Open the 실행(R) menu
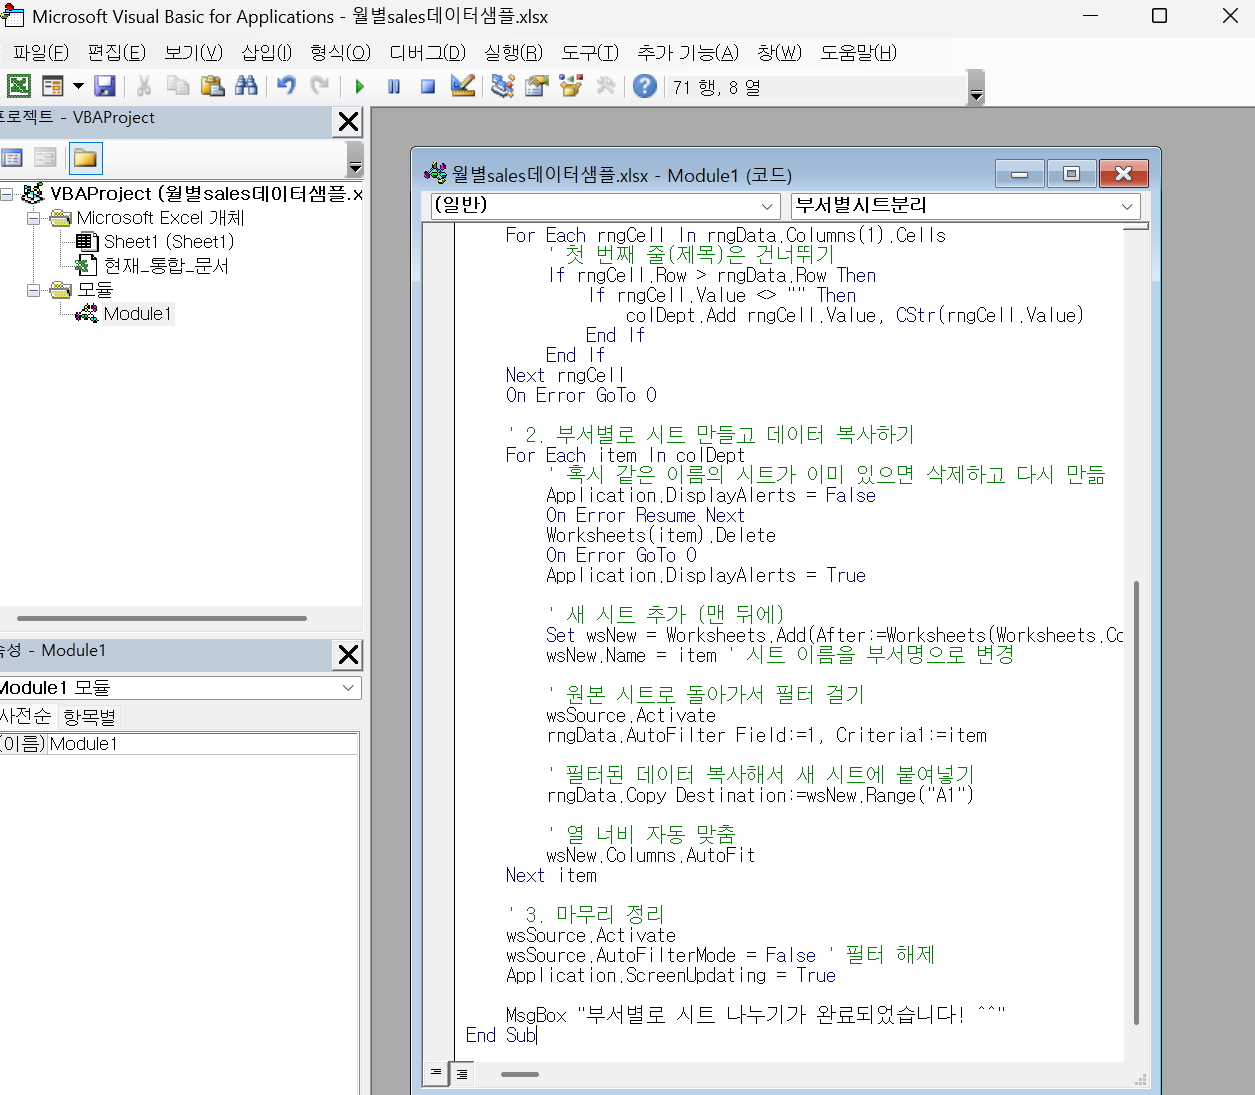 coord(513,53)
